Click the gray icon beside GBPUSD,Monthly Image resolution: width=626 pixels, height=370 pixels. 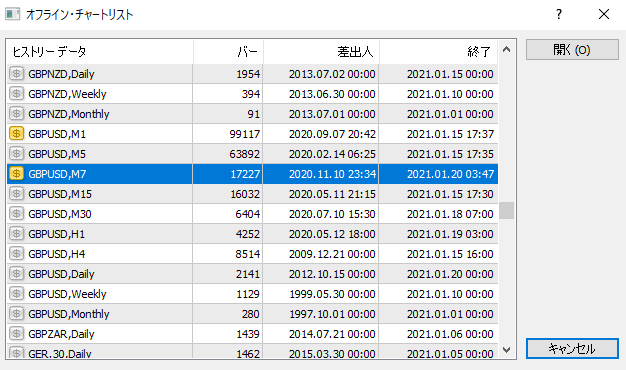coord(16,313)
